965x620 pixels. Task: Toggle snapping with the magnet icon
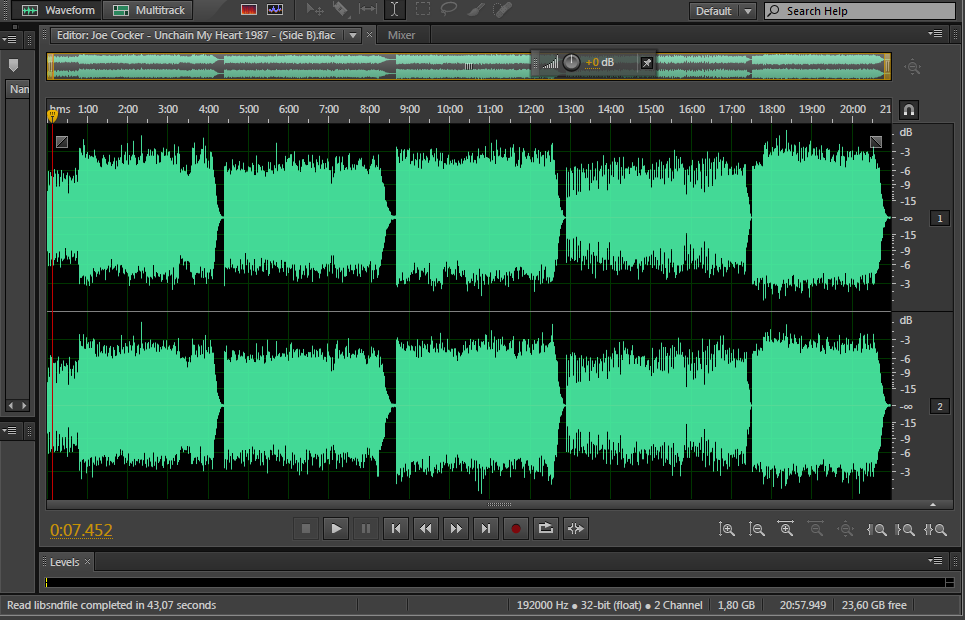click(x=908, y=110)
